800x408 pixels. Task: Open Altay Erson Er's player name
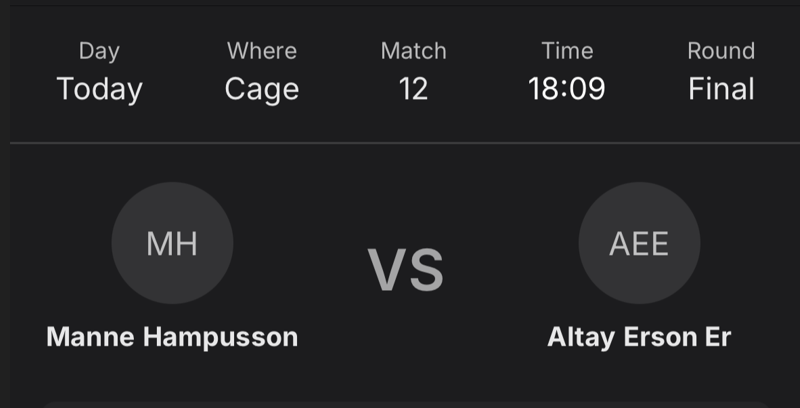click(x=639, y=337)
